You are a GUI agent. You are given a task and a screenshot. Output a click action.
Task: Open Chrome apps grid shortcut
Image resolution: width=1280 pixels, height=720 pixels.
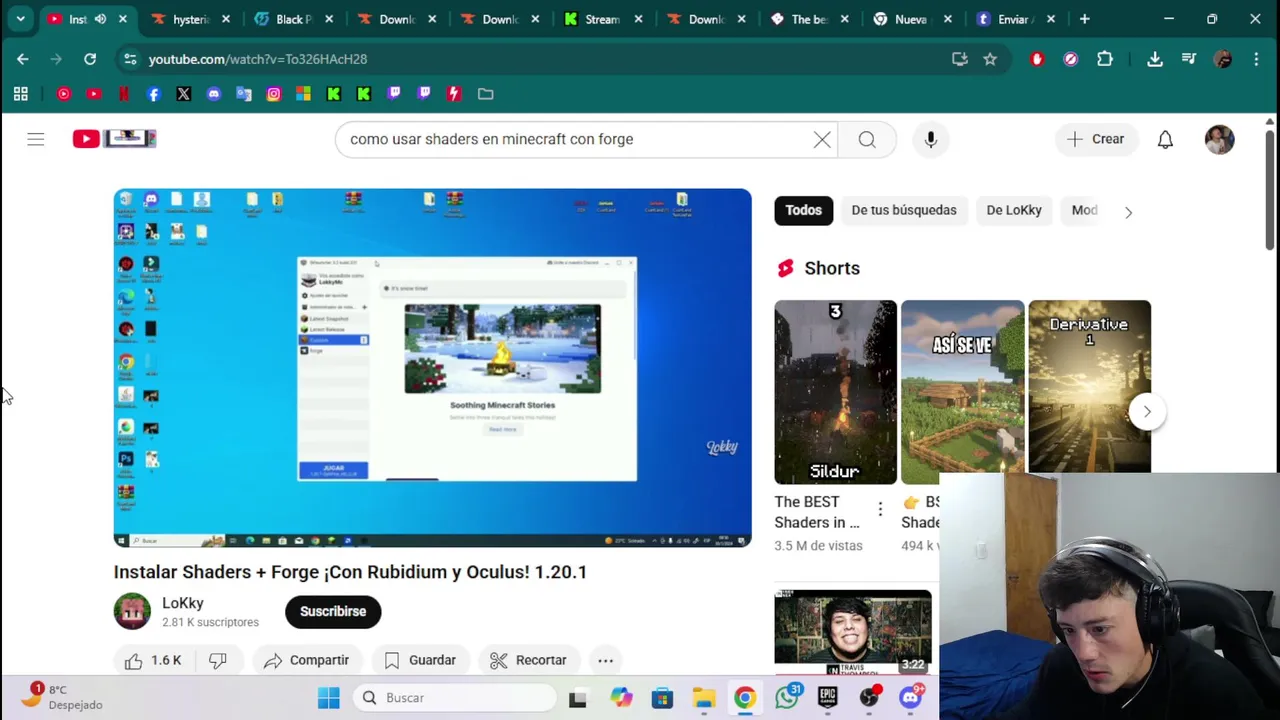(x=20, y=94)
